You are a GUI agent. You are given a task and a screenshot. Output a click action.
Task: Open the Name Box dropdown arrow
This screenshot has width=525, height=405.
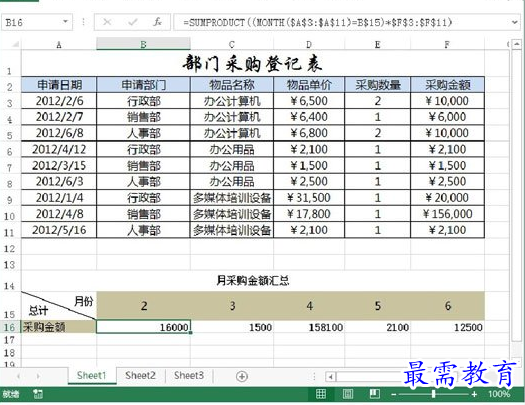point(65,22)
